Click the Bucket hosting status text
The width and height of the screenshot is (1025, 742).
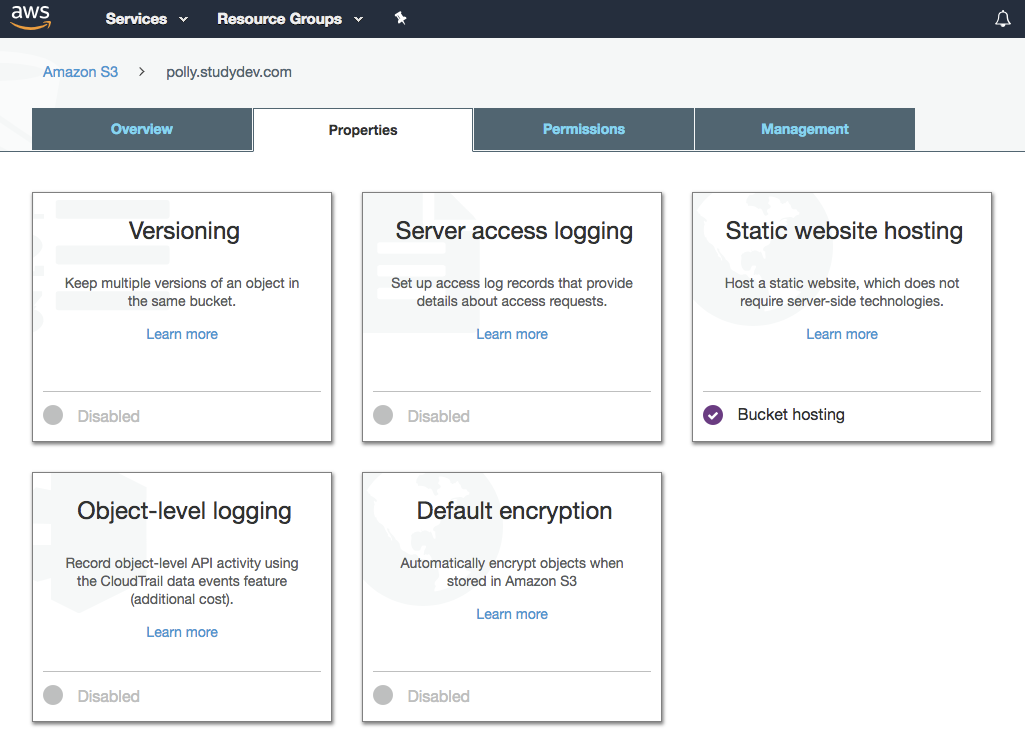coord(791,414)
